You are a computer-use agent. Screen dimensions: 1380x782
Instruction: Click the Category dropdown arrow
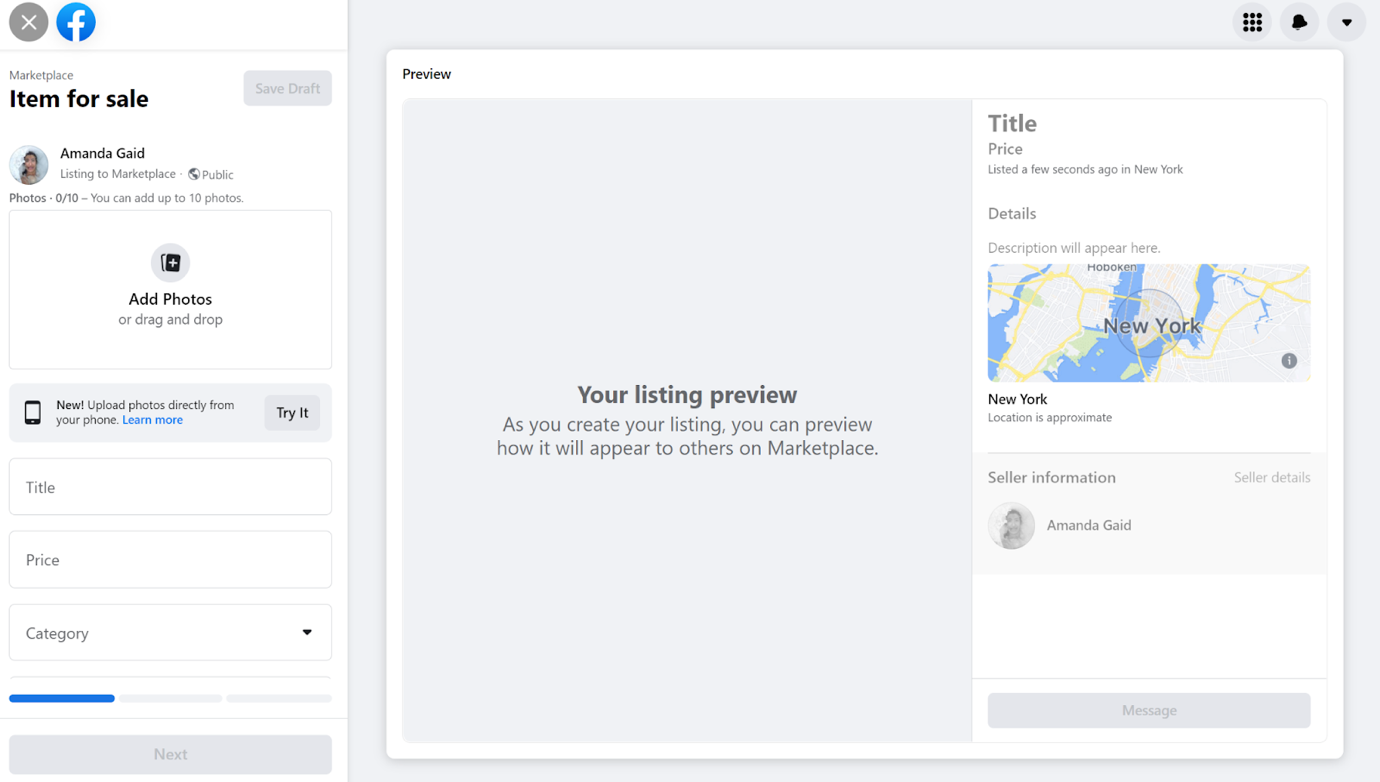pyautogui.click(x=307, y=632)
